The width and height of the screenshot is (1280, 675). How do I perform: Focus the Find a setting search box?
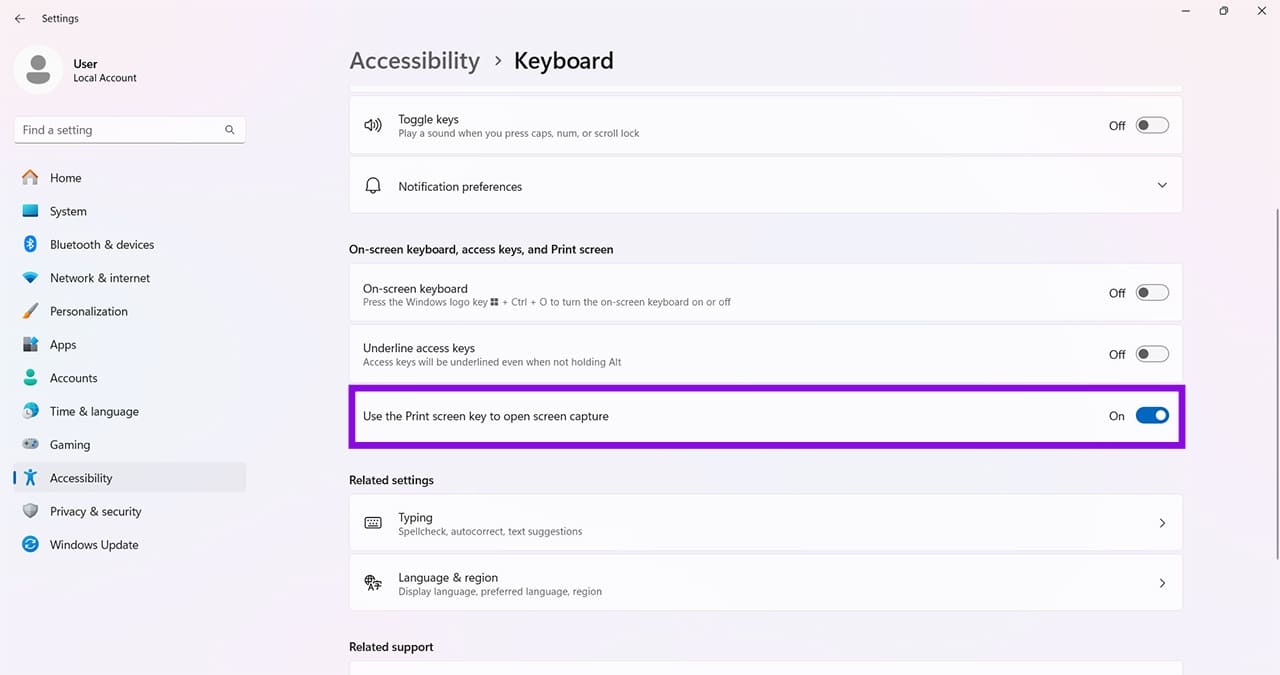click(130, 130)
